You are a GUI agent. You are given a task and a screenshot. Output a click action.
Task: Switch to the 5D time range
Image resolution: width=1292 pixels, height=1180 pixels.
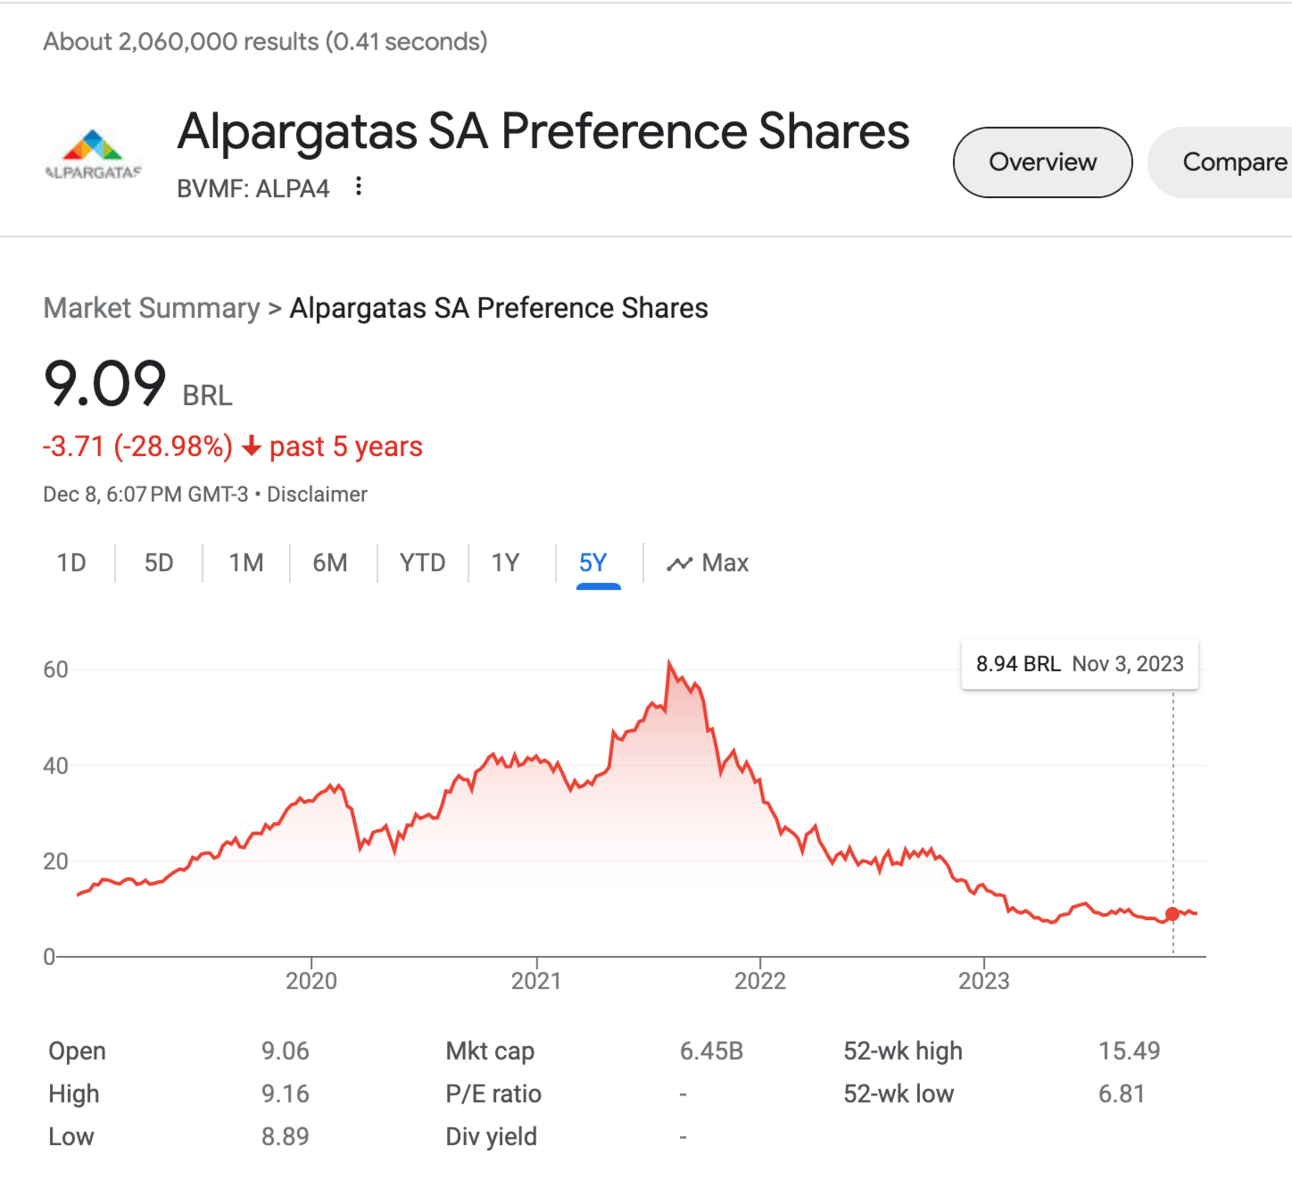pyautogui.click(x=159, y=563)
